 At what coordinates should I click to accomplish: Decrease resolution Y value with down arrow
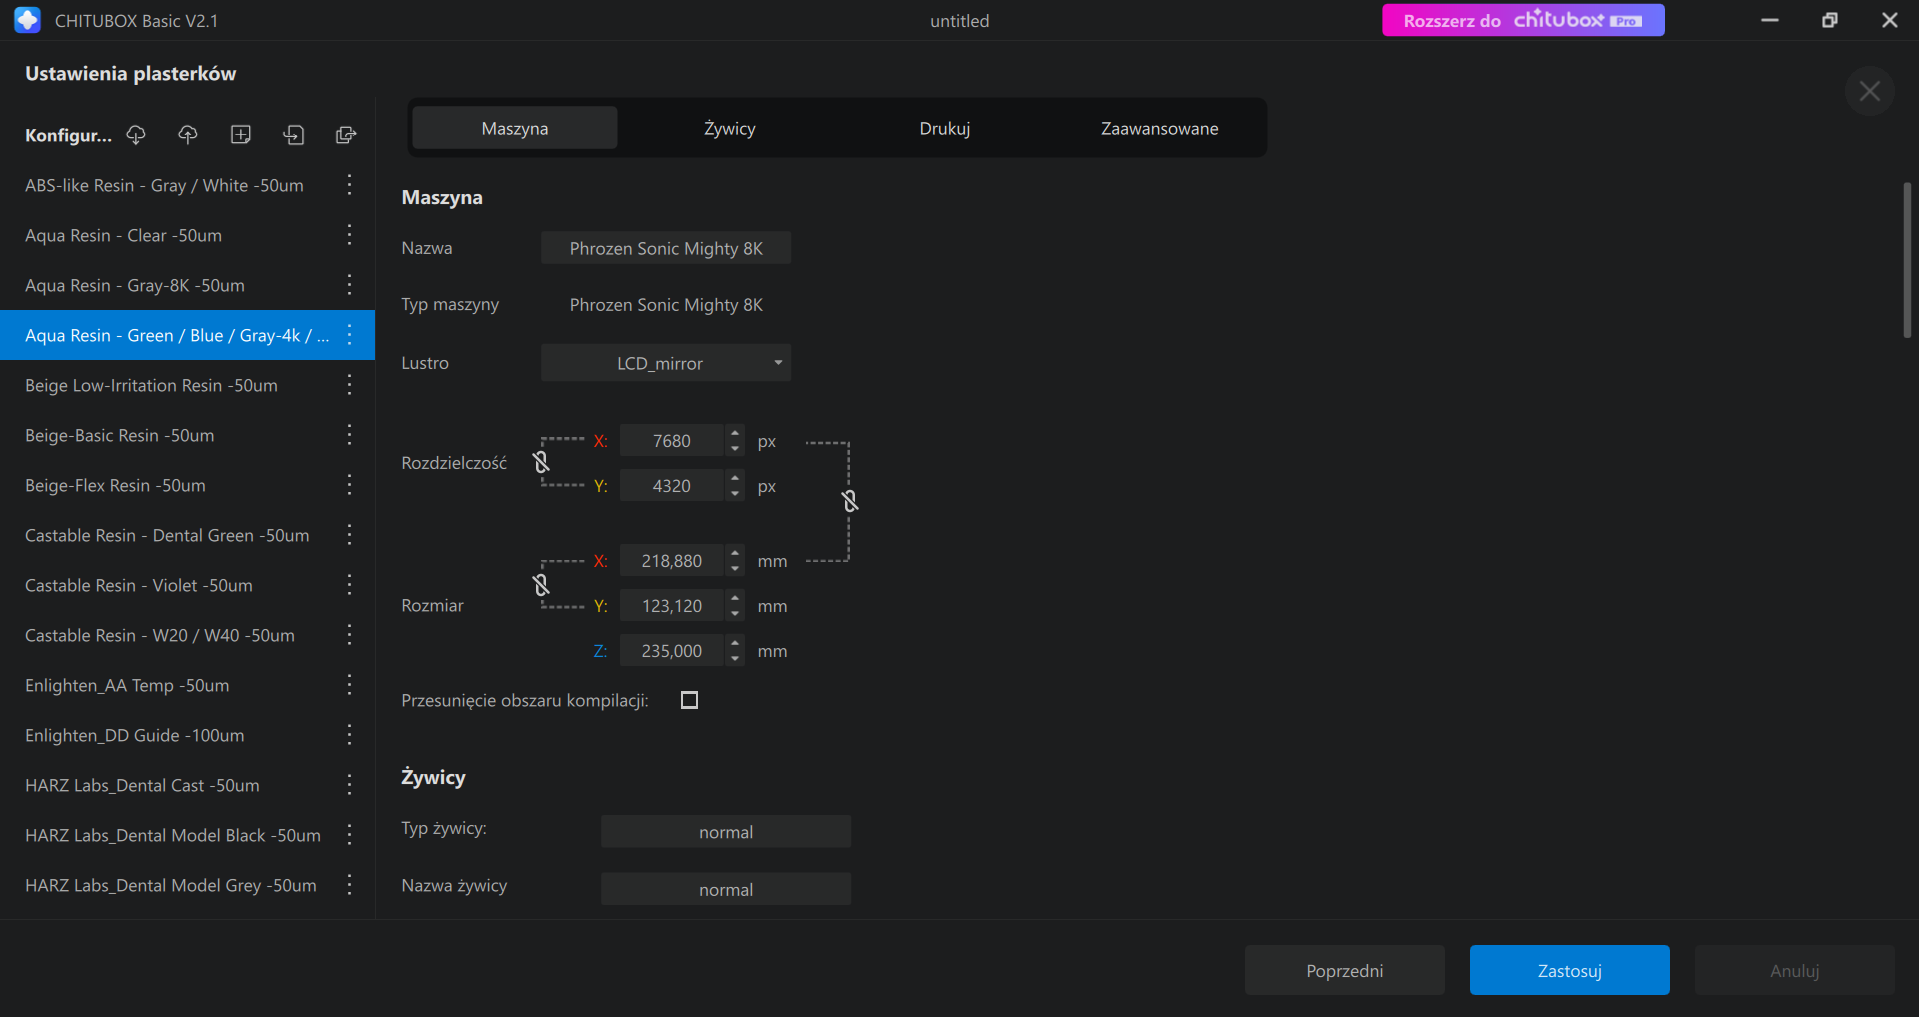735,493
